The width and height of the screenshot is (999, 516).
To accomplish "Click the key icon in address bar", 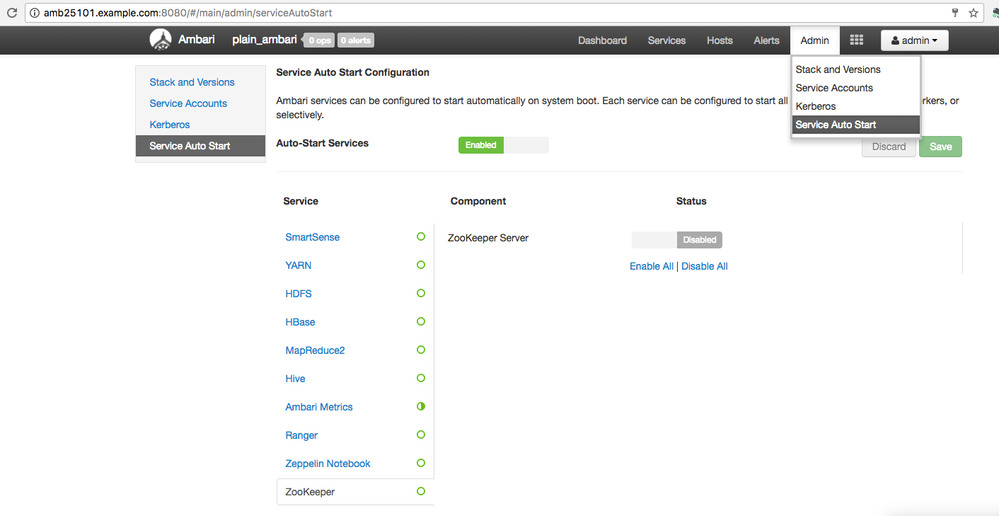I will coord(955,13).
